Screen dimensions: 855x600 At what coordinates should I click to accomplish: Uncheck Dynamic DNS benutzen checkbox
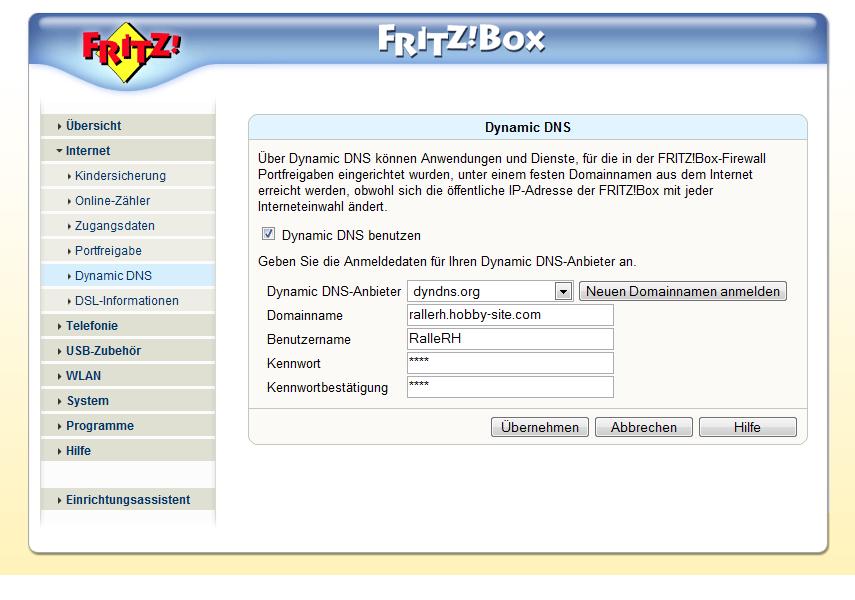(x=268, y=234)
